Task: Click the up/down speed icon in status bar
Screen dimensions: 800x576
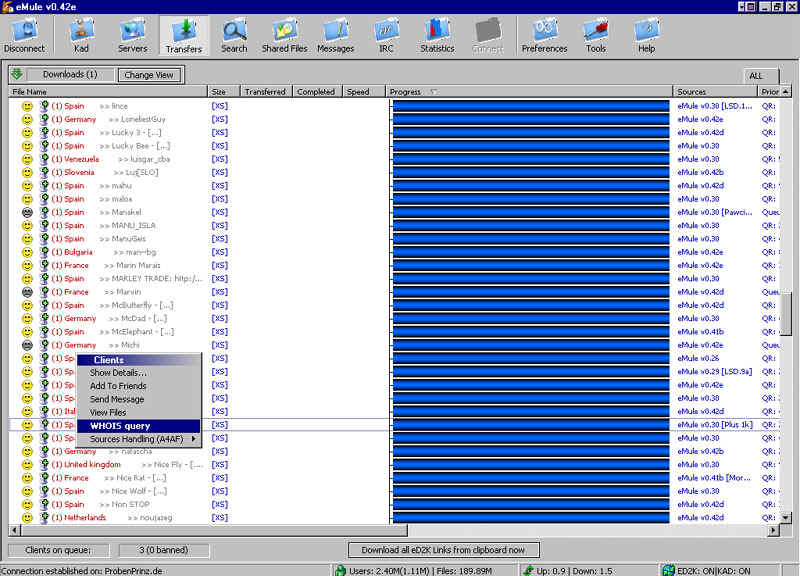Action: point(529,570)
